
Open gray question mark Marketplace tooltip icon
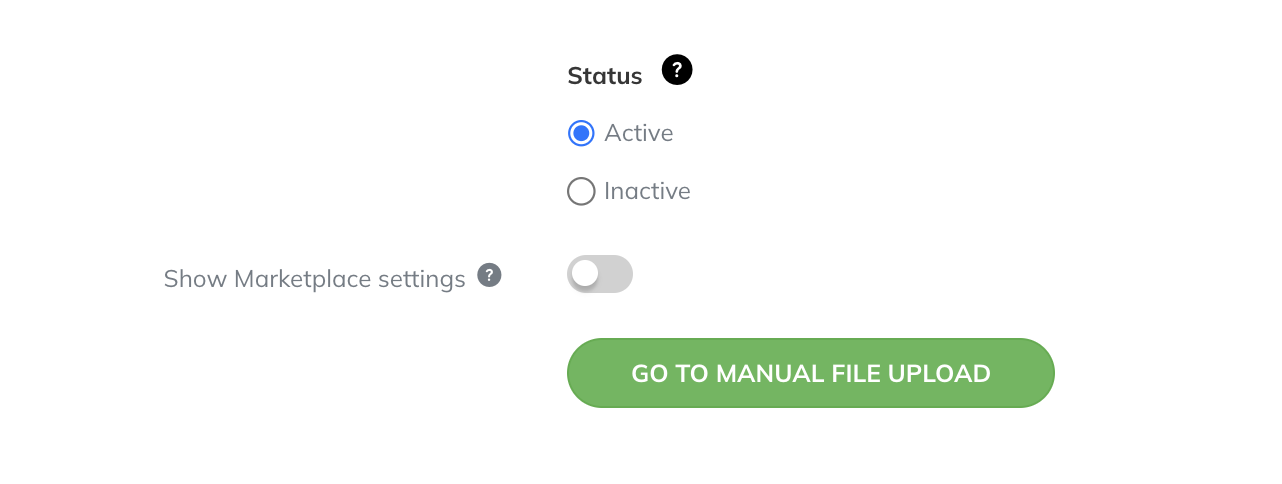click(x=489, y=275)
